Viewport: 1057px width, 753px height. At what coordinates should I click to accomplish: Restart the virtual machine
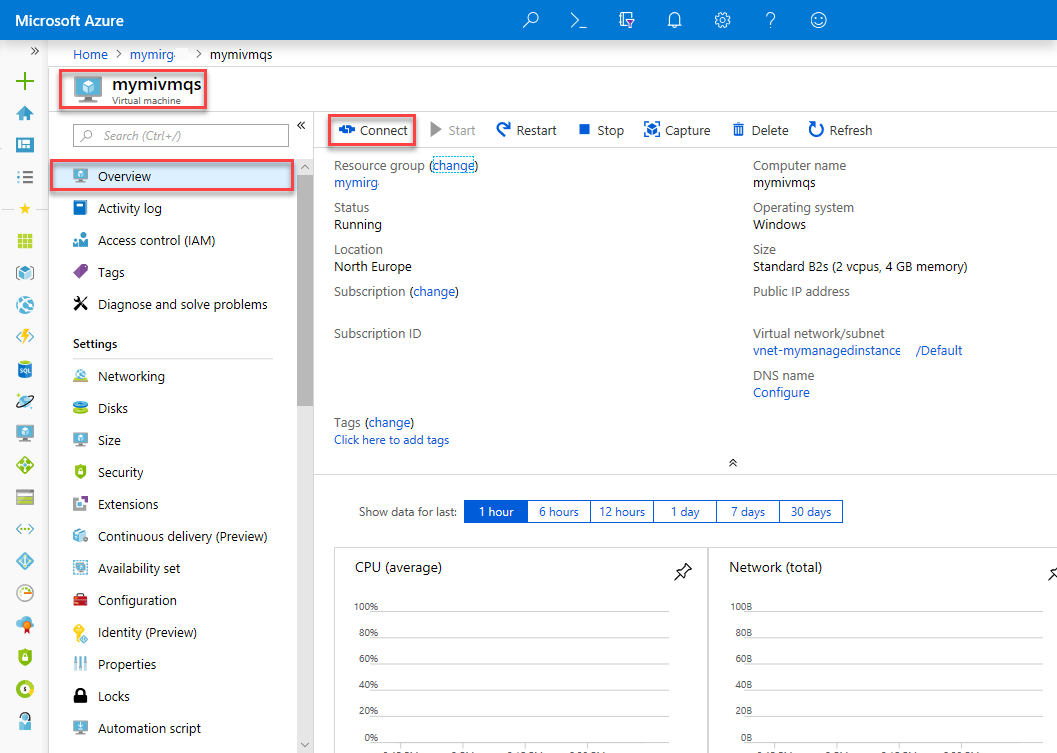[x=526, y=129]
